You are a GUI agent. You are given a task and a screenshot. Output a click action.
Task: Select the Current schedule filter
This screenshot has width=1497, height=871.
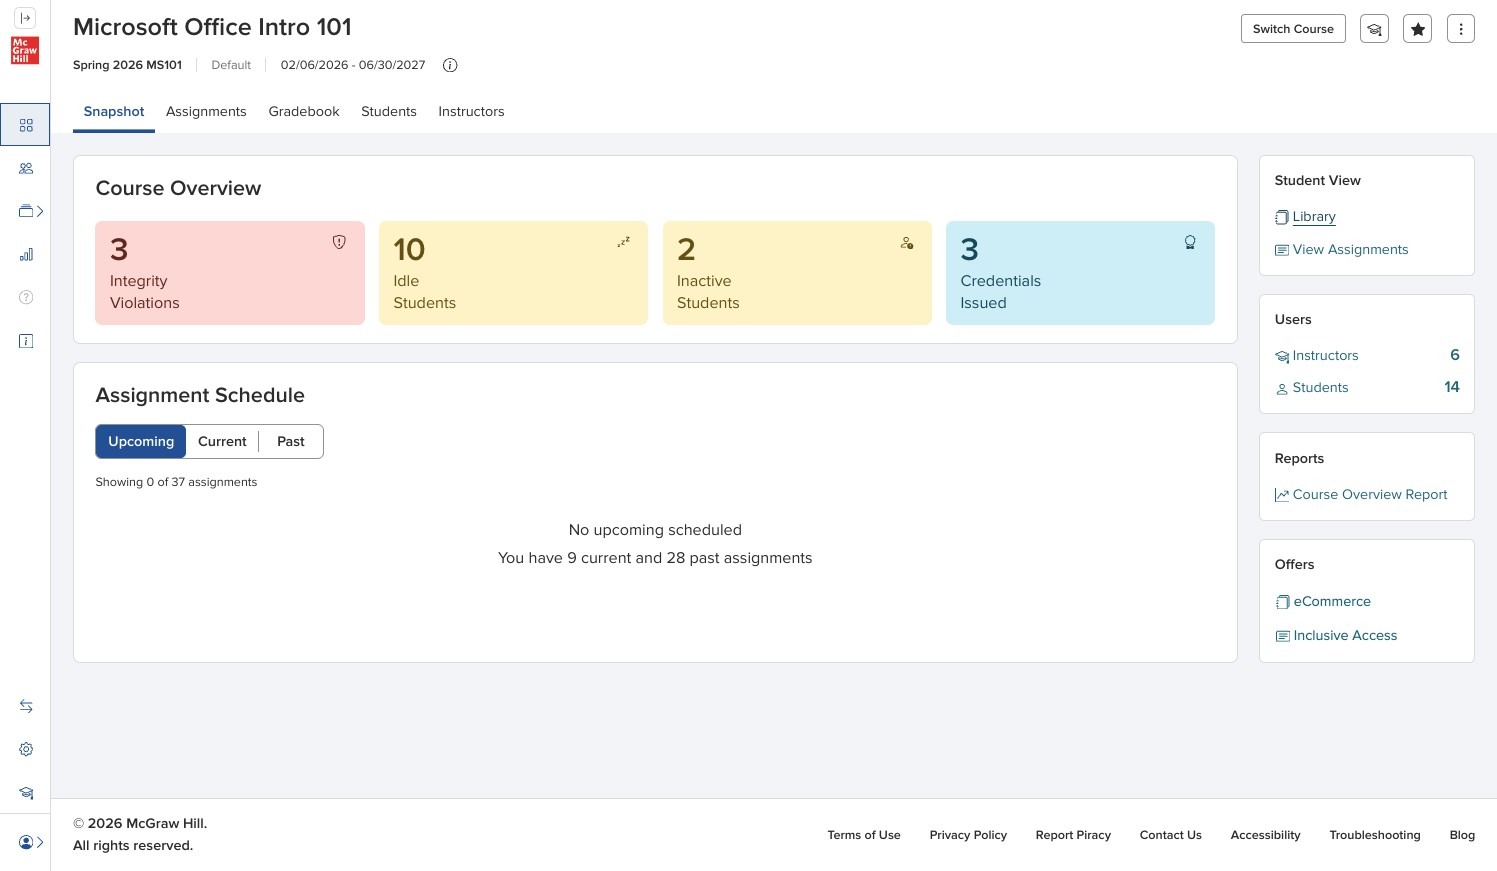(x=222, y=442)
